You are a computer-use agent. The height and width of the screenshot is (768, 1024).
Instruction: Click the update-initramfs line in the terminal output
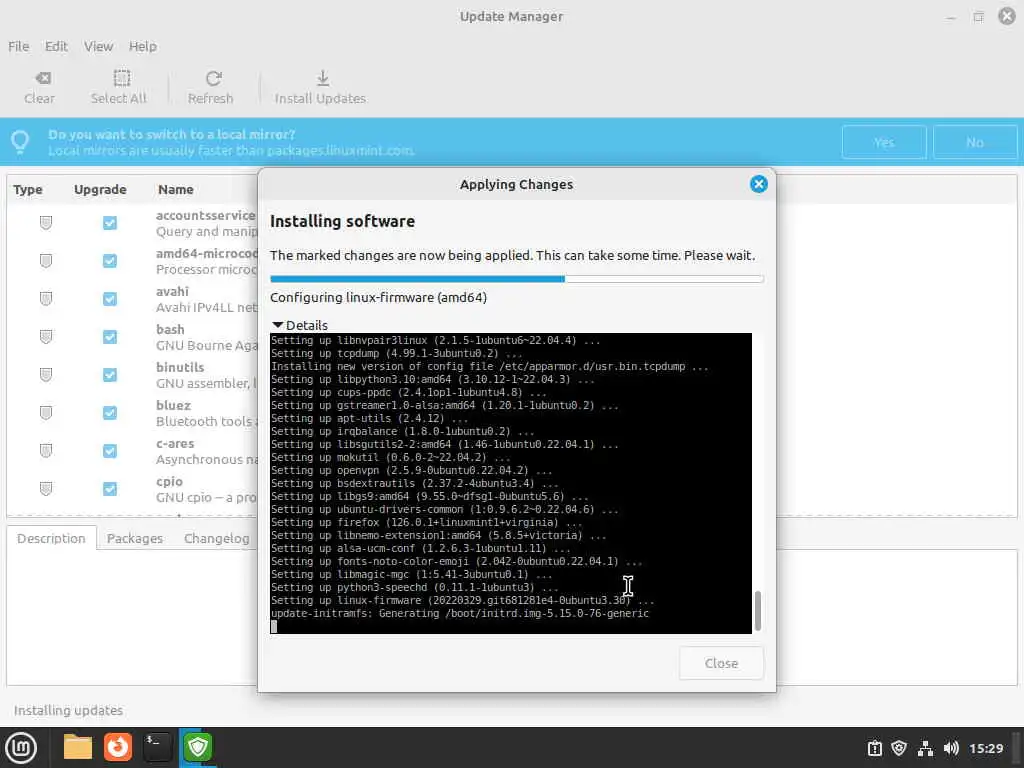point(460,613)
